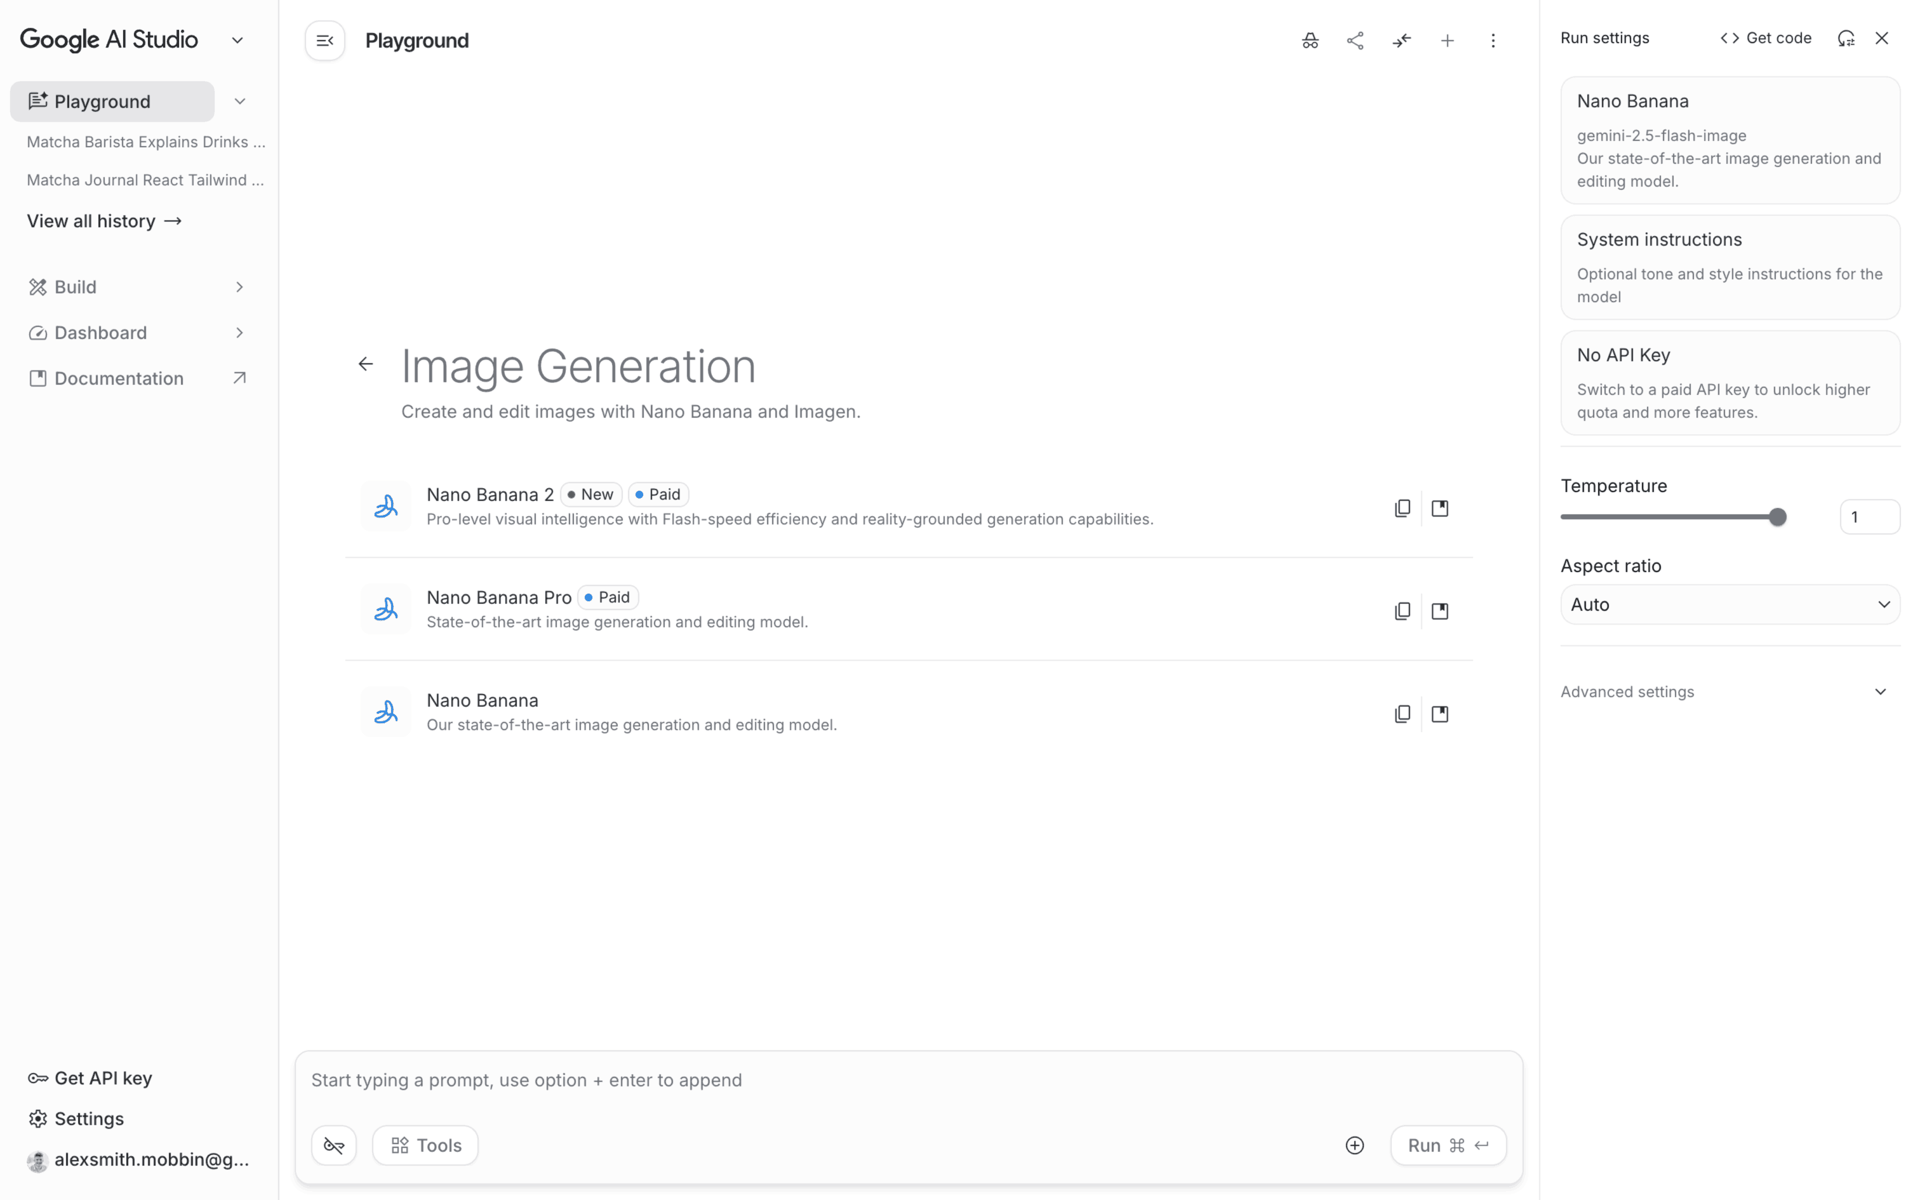Select the Nano Banana Pro model title

(x=499, y=598)
